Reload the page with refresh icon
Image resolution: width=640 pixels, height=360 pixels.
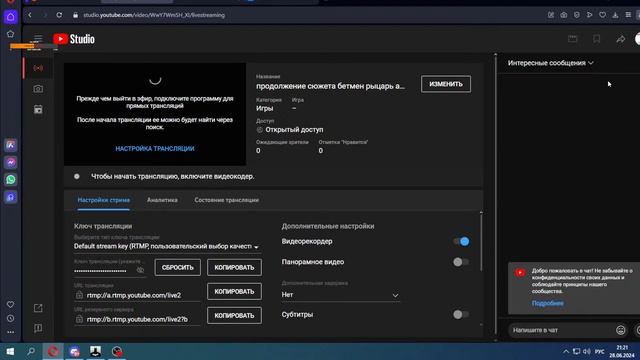(x=59, y=15)
